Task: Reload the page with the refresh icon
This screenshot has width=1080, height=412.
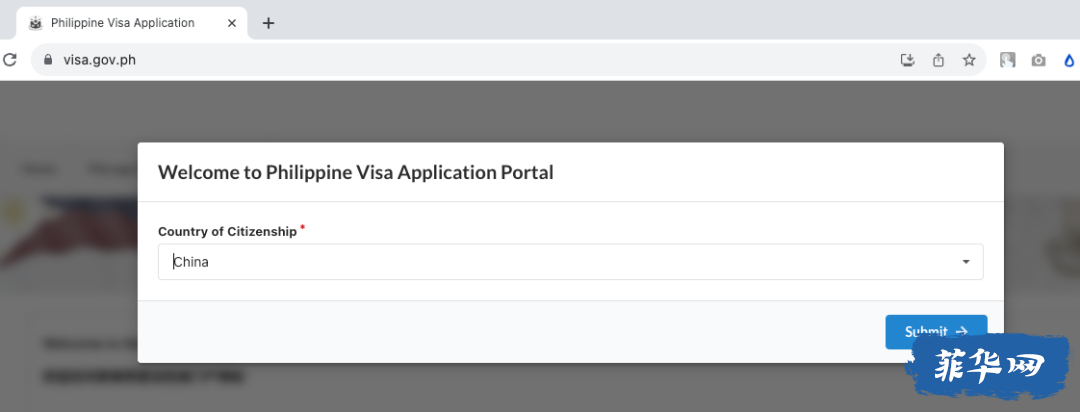Action: 9,60
